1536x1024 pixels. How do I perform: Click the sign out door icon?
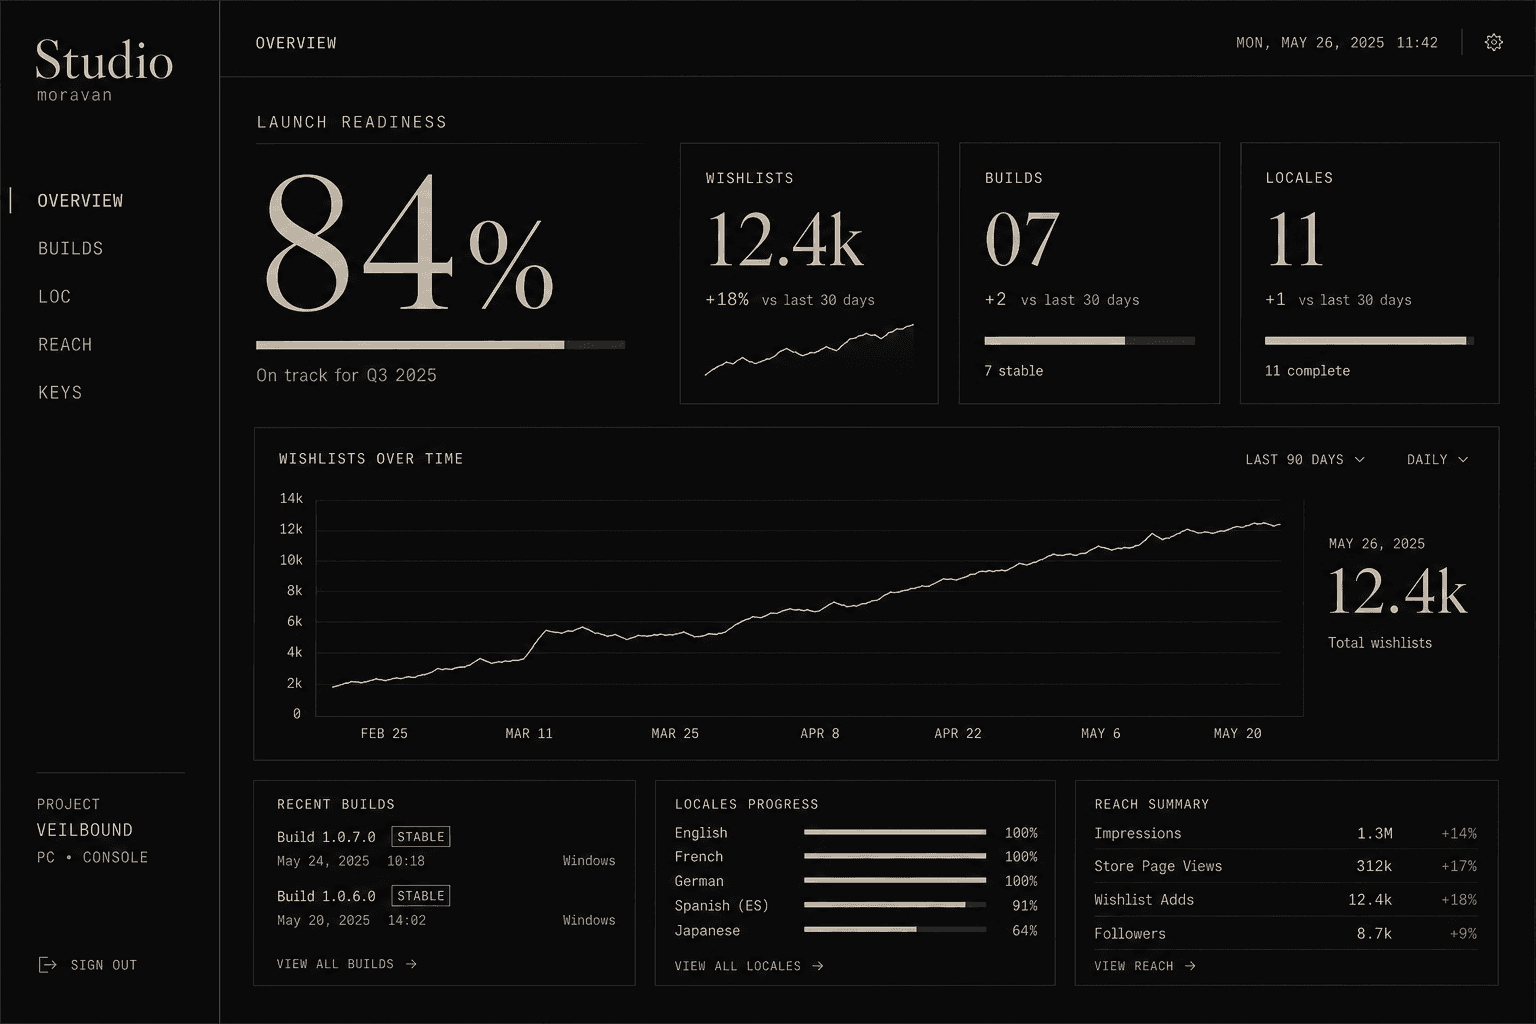tap(47, 964)
